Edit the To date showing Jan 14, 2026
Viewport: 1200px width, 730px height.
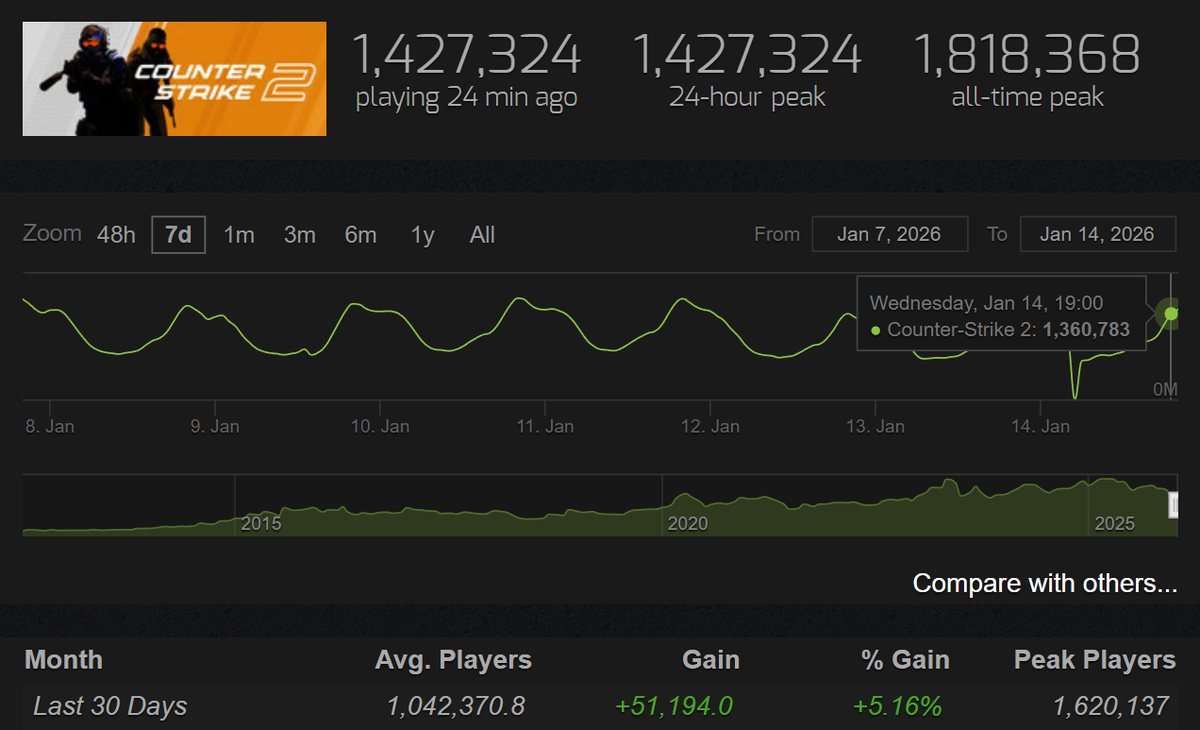[x=1097, y=234]
